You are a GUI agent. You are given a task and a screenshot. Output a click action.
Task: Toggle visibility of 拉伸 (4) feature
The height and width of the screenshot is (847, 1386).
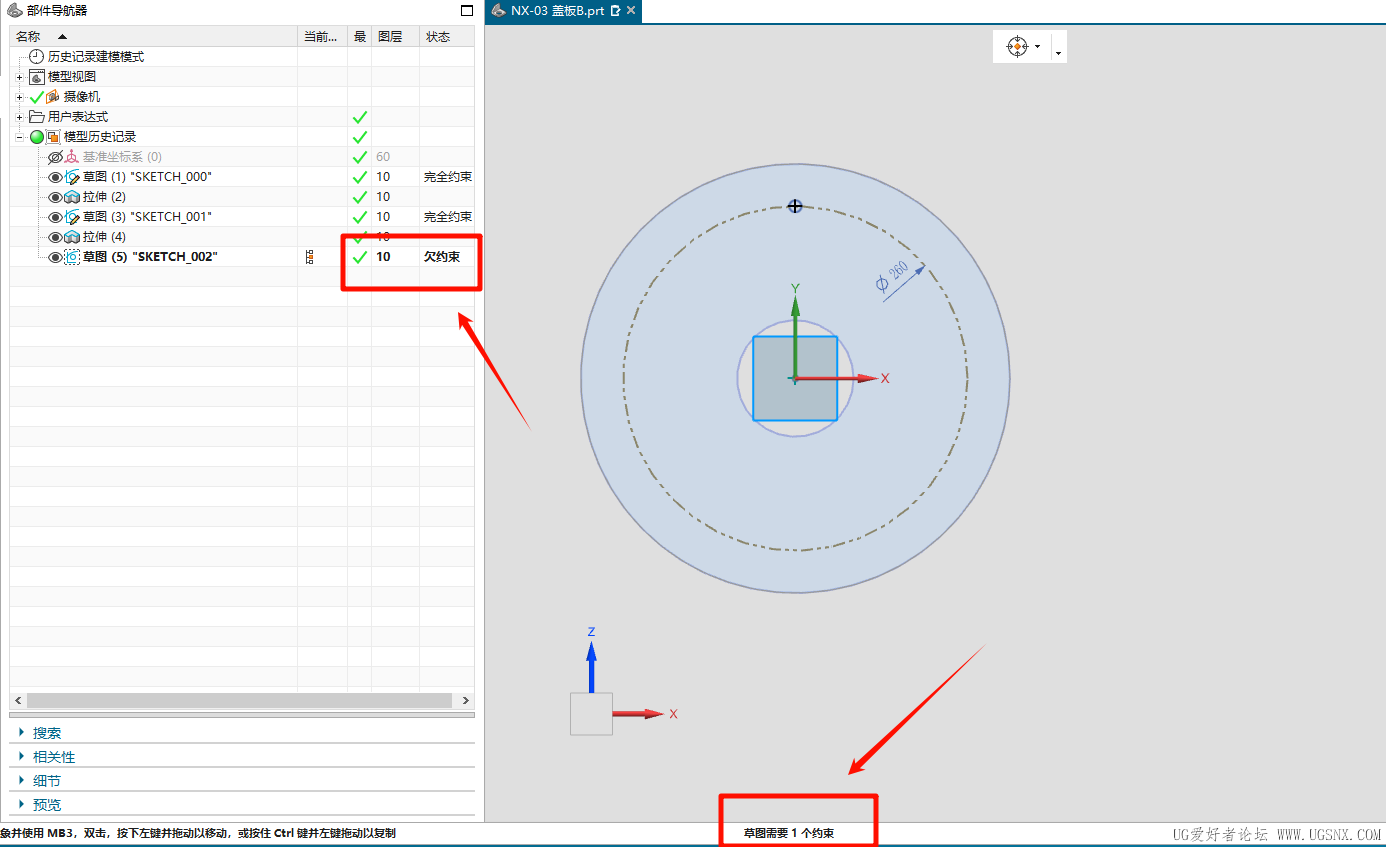point(55,237)
